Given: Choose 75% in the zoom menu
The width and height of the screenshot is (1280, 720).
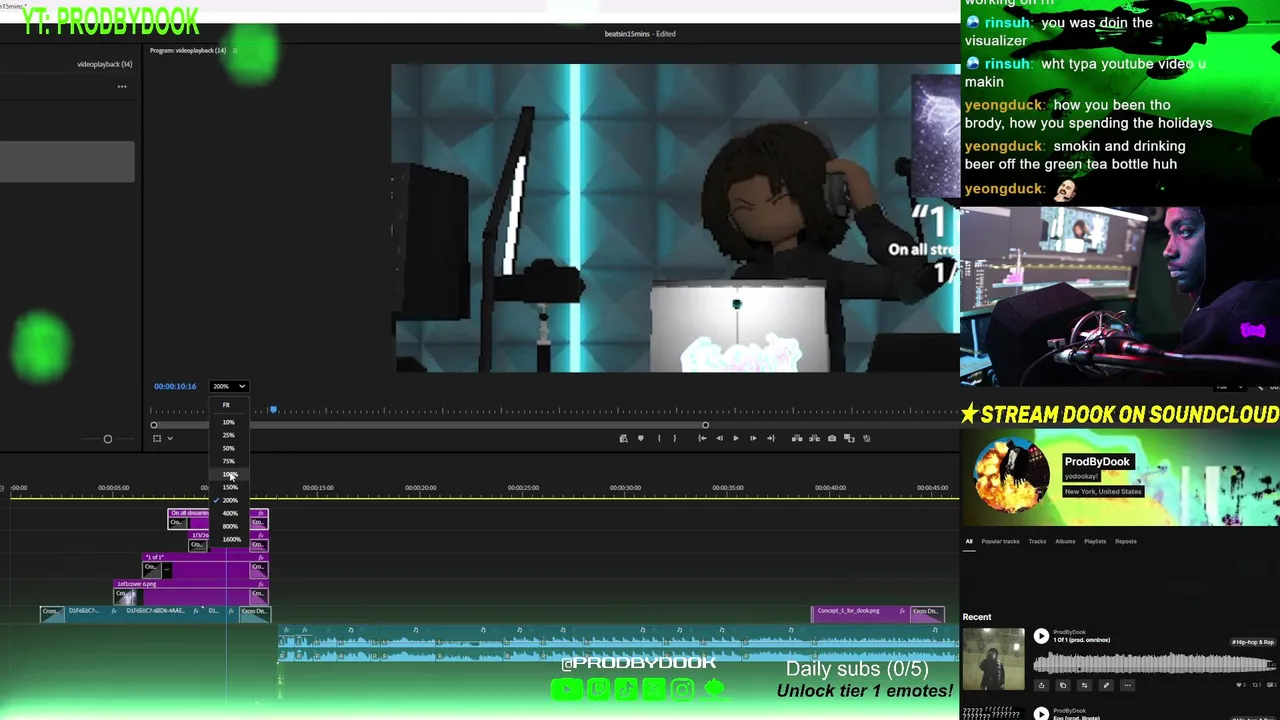Looking at the screenshot, I should 228,461.
